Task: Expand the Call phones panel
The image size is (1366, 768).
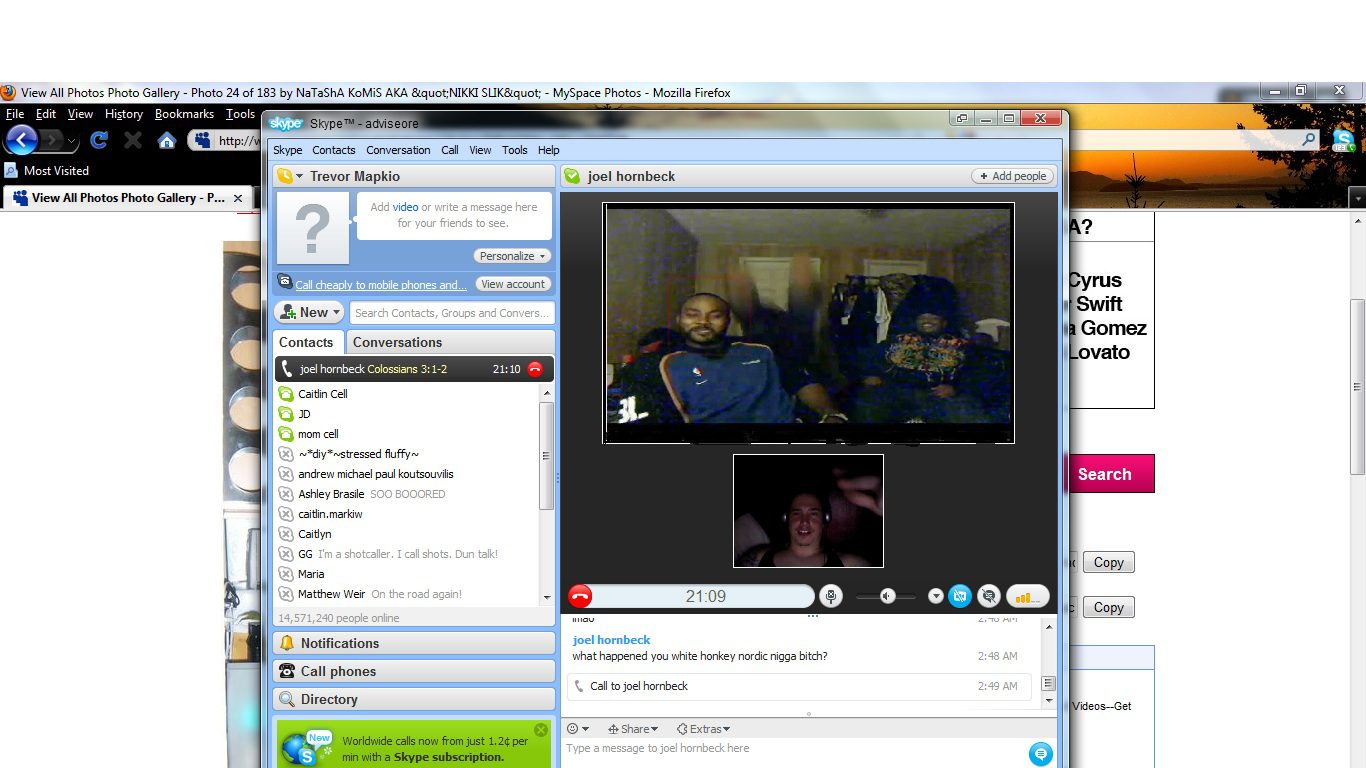Action: pos(414,671)
